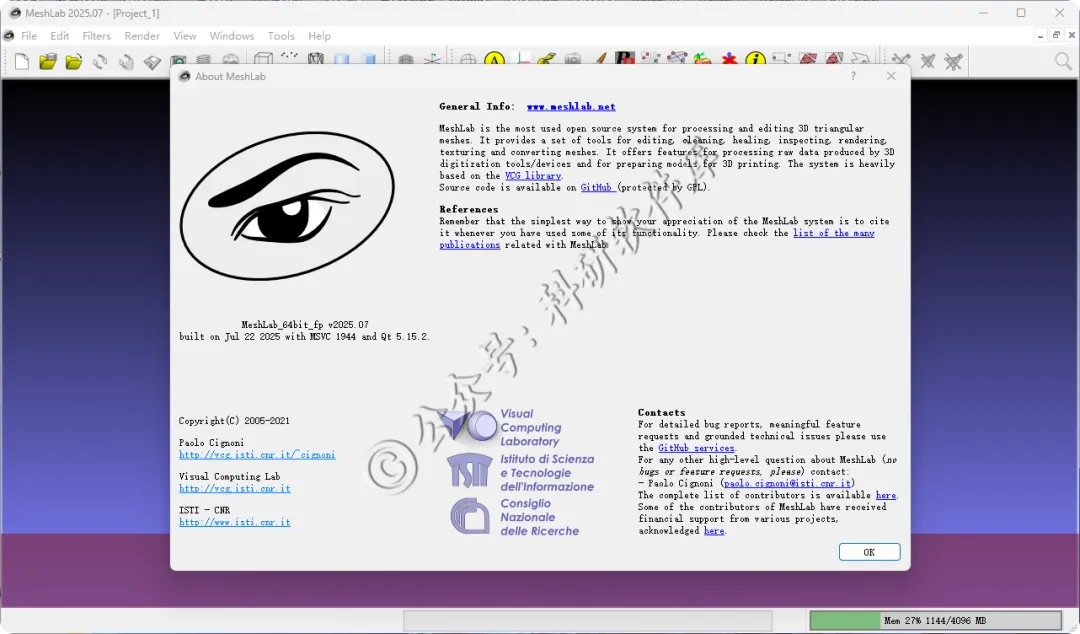Open the Render menu
Image resolution: width=1080 pixels, height=634 pixels.
(x=142, y=36)
